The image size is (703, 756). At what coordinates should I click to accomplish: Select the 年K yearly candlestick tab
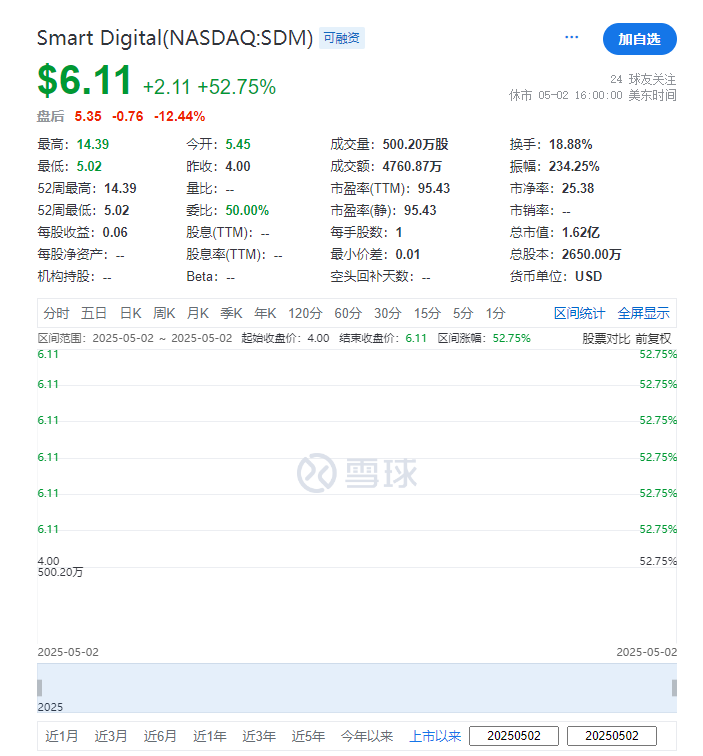[x=265, y=313]
